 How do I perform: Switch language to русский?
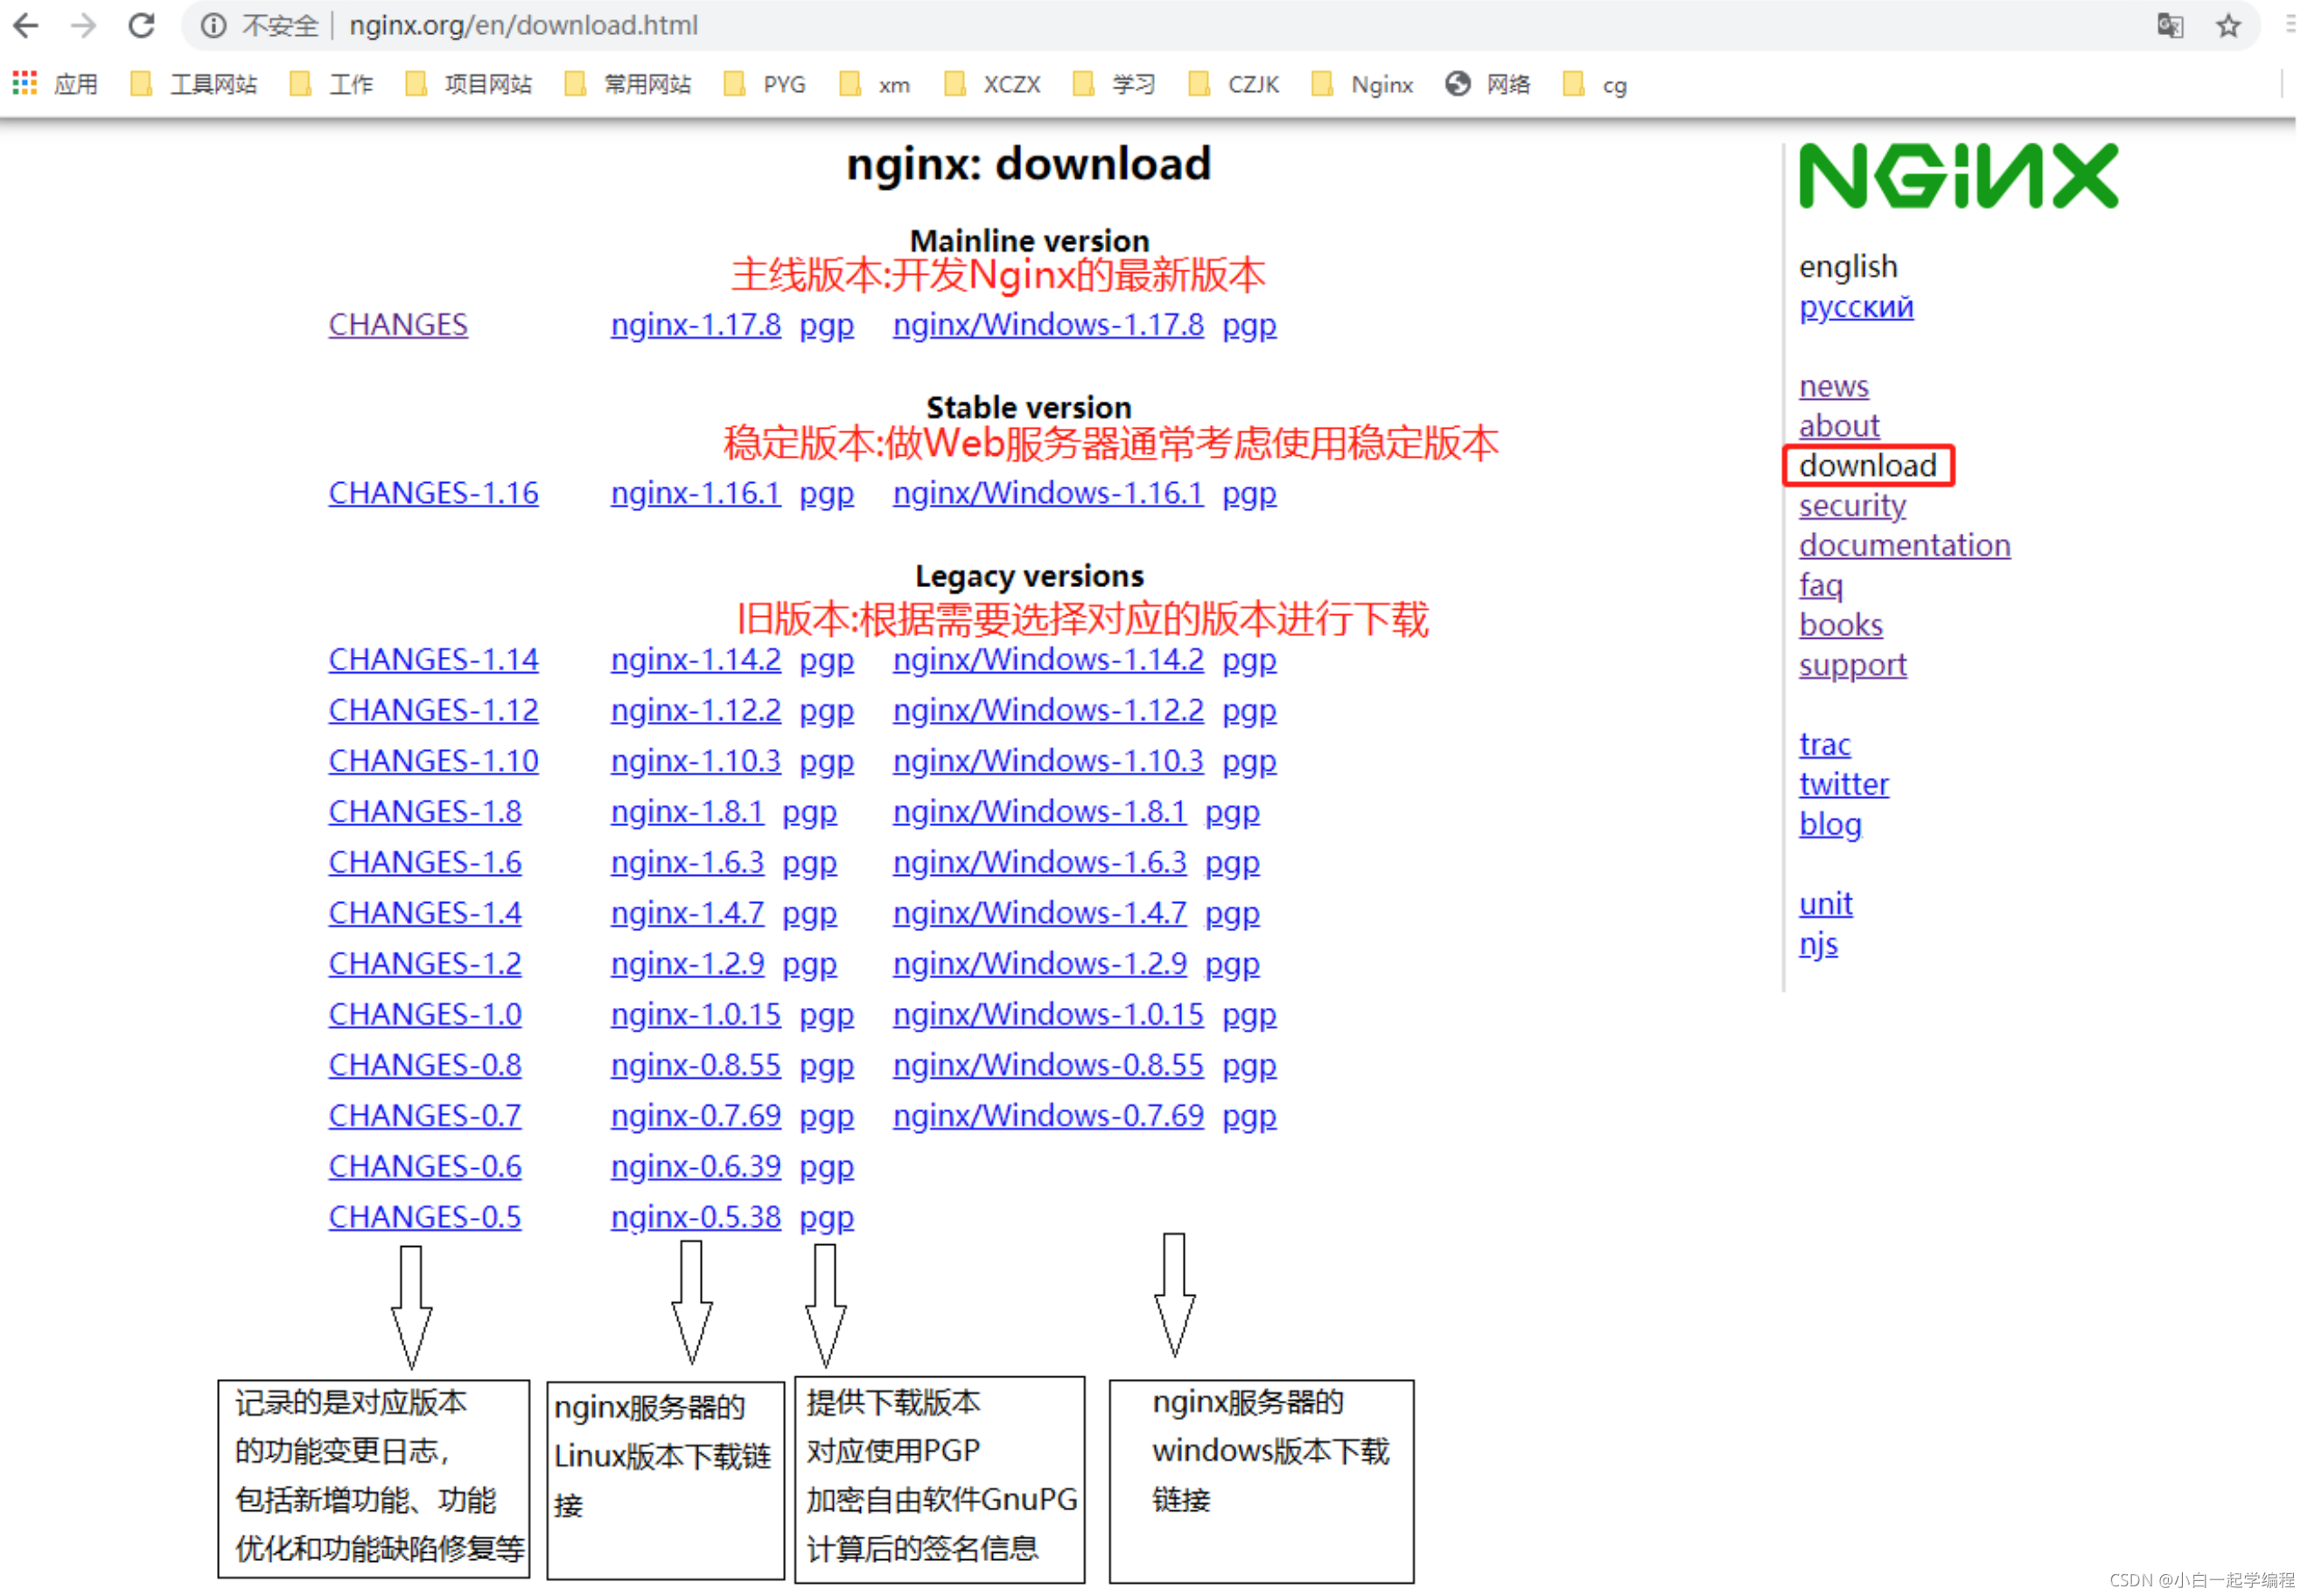coord(1856,307)
